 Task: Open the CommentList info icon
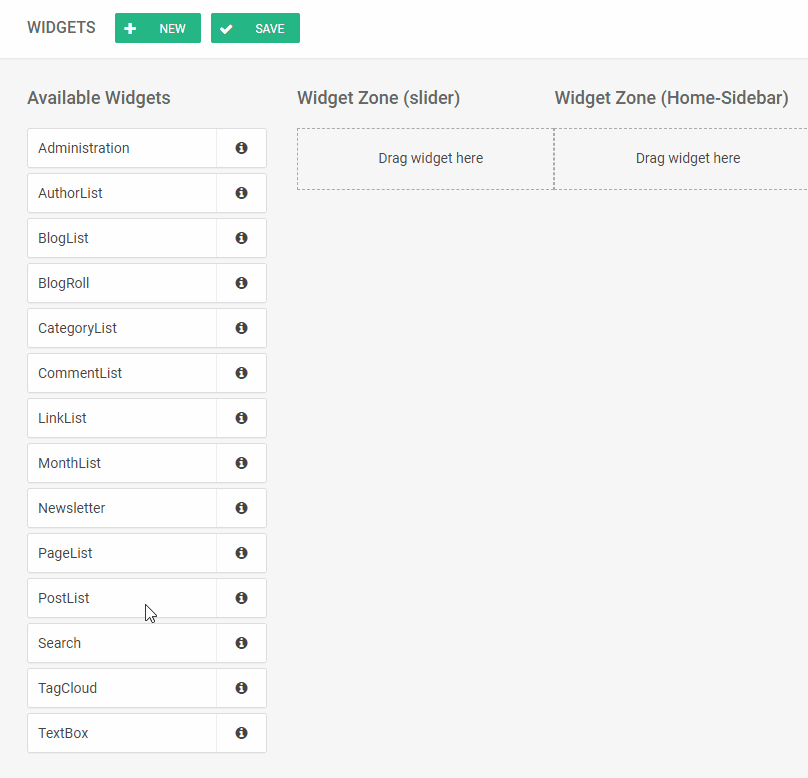pos(241,373)
